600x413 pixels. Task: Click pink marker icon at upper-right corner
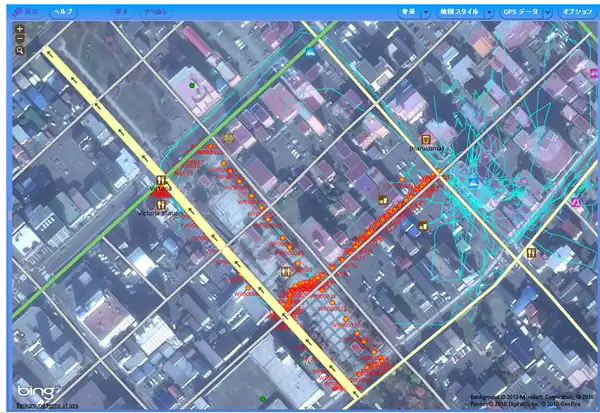(576, 201)
